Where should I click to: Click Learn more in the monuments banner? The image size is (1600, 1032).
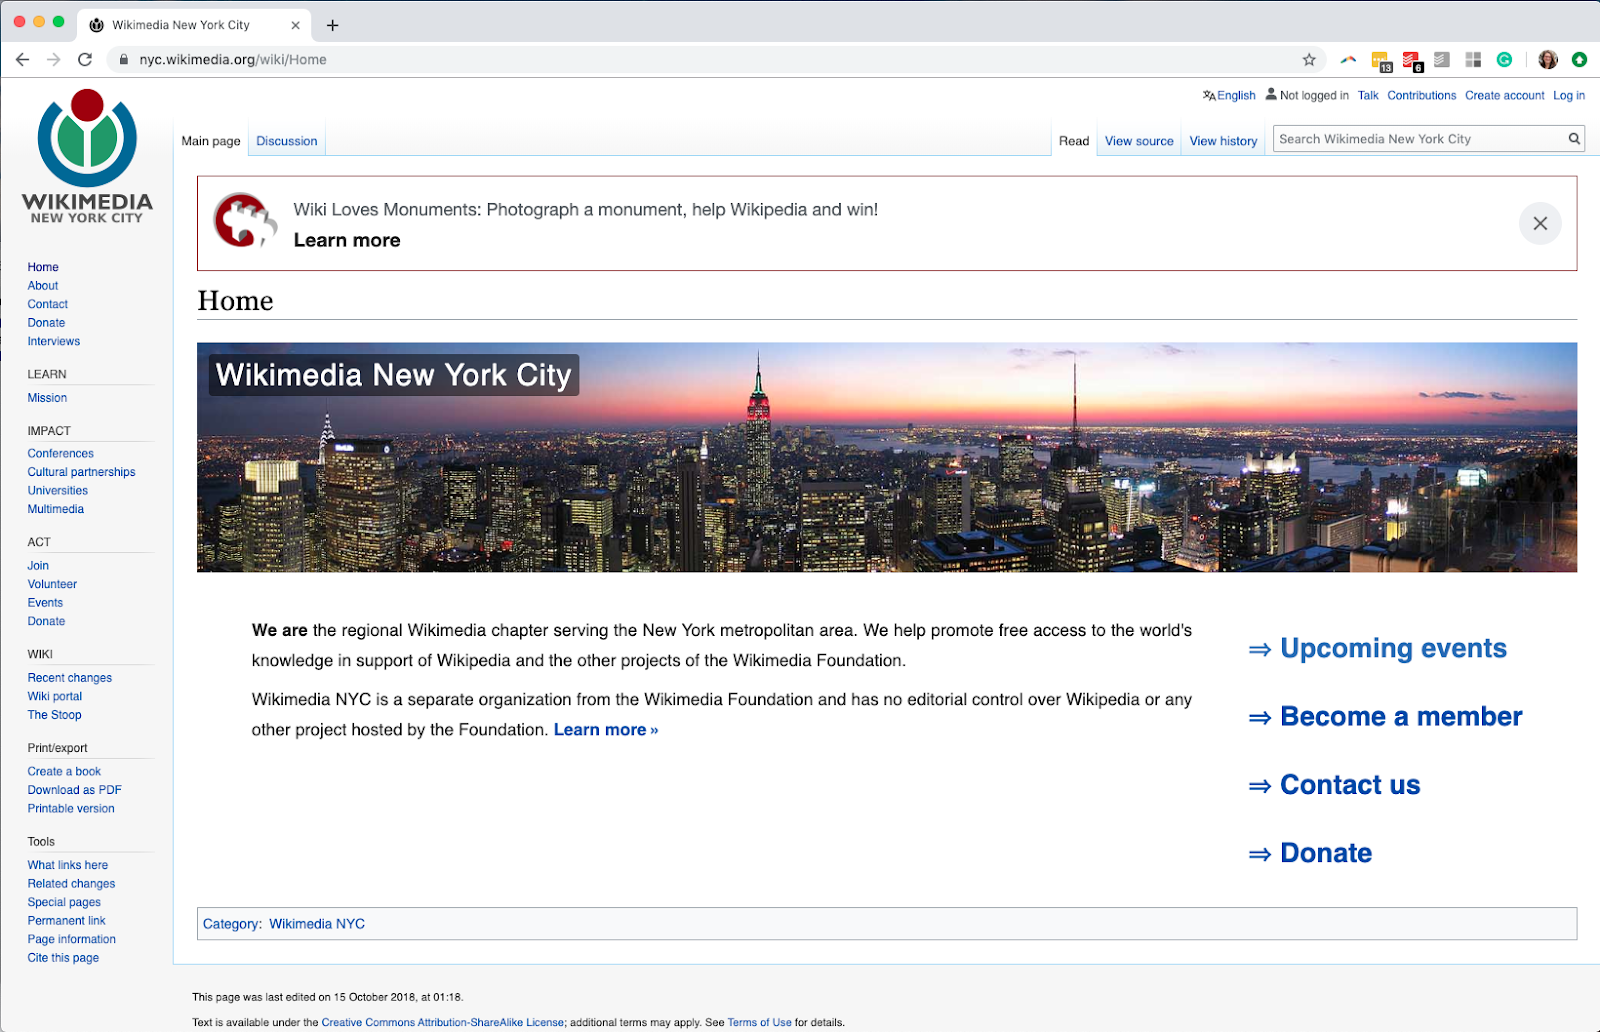tap(347, 240)
